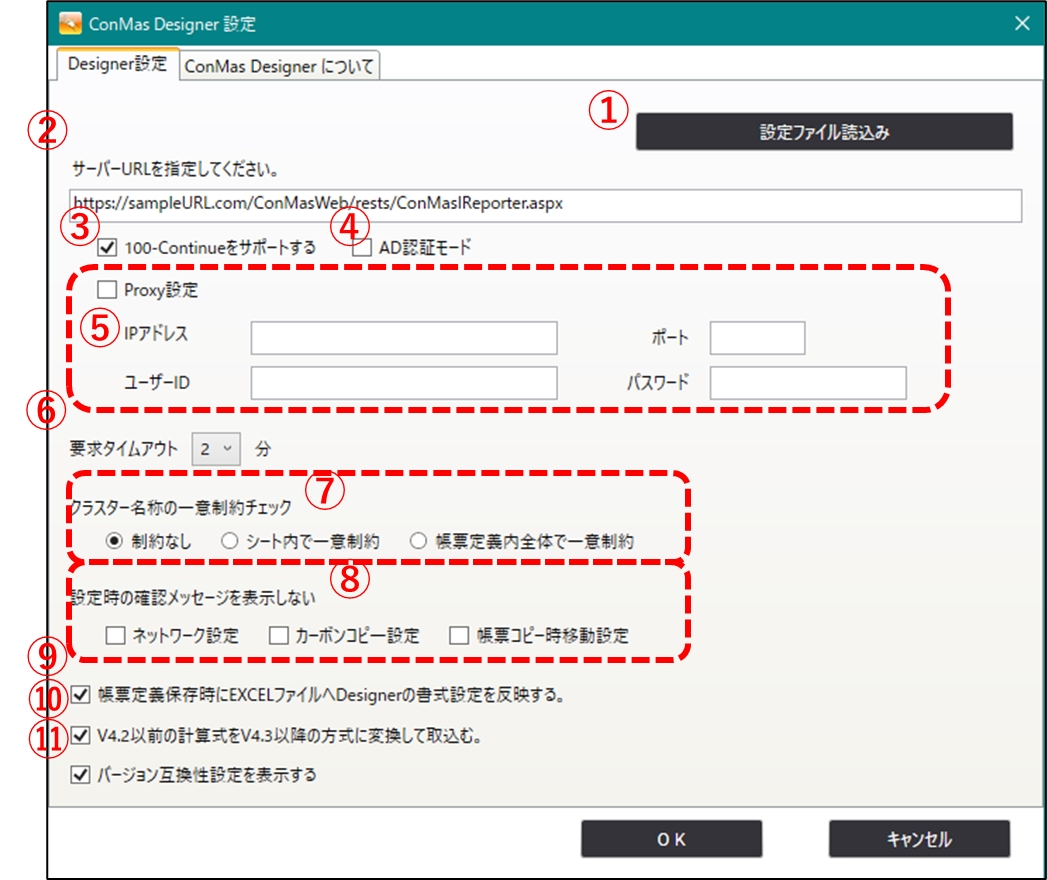Focus the server URL input field
Image resolution: width=1047 pixels, height=880 pixels.
tap(545, 204)
